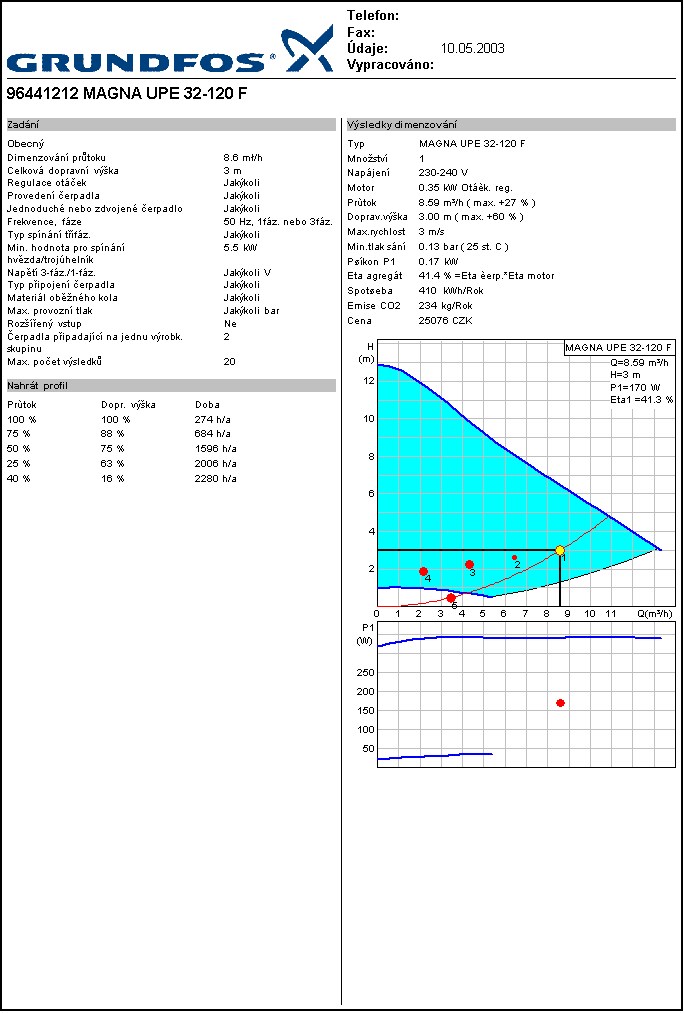Image resolution: width=684 pixels, height=1013 pixels.
Task: Click the 2280 h/a duration in load profile
Action: (x=215, y=479)
